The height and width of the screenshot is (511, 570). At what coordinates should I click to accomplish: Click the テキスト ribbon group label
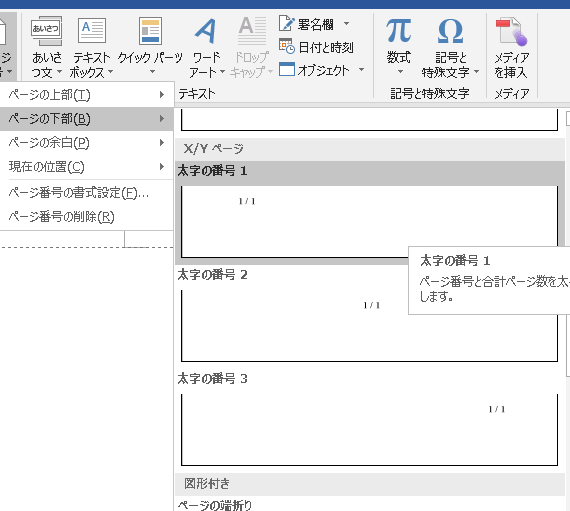point(197,94)
